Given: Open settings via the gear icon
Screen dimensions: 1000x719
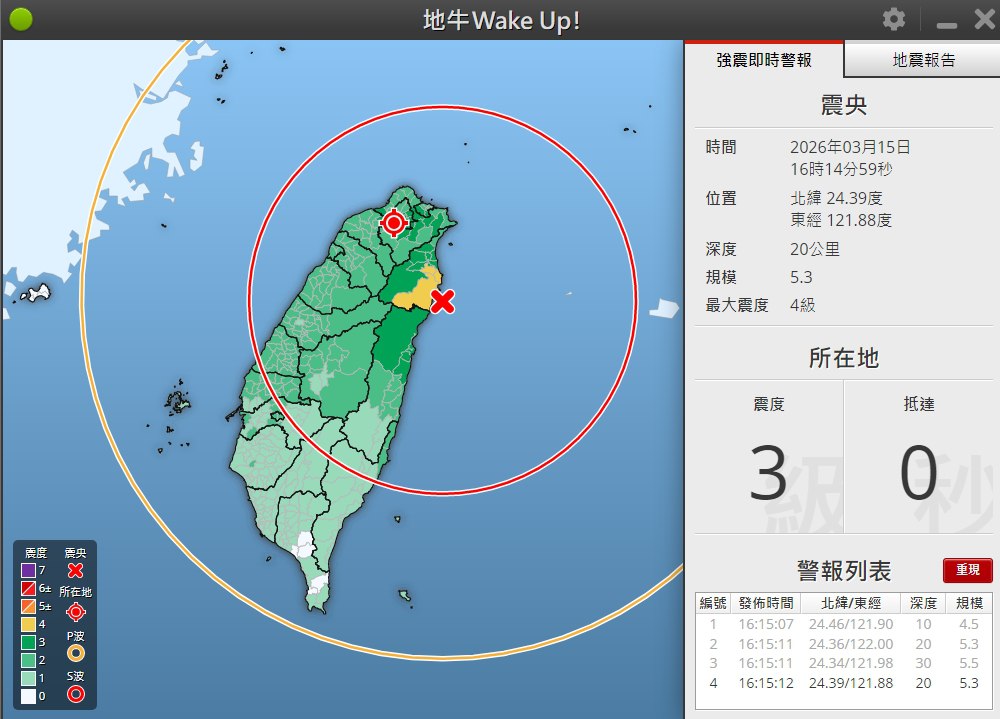Looking at the screenshot, I should [x=893, y=19].
